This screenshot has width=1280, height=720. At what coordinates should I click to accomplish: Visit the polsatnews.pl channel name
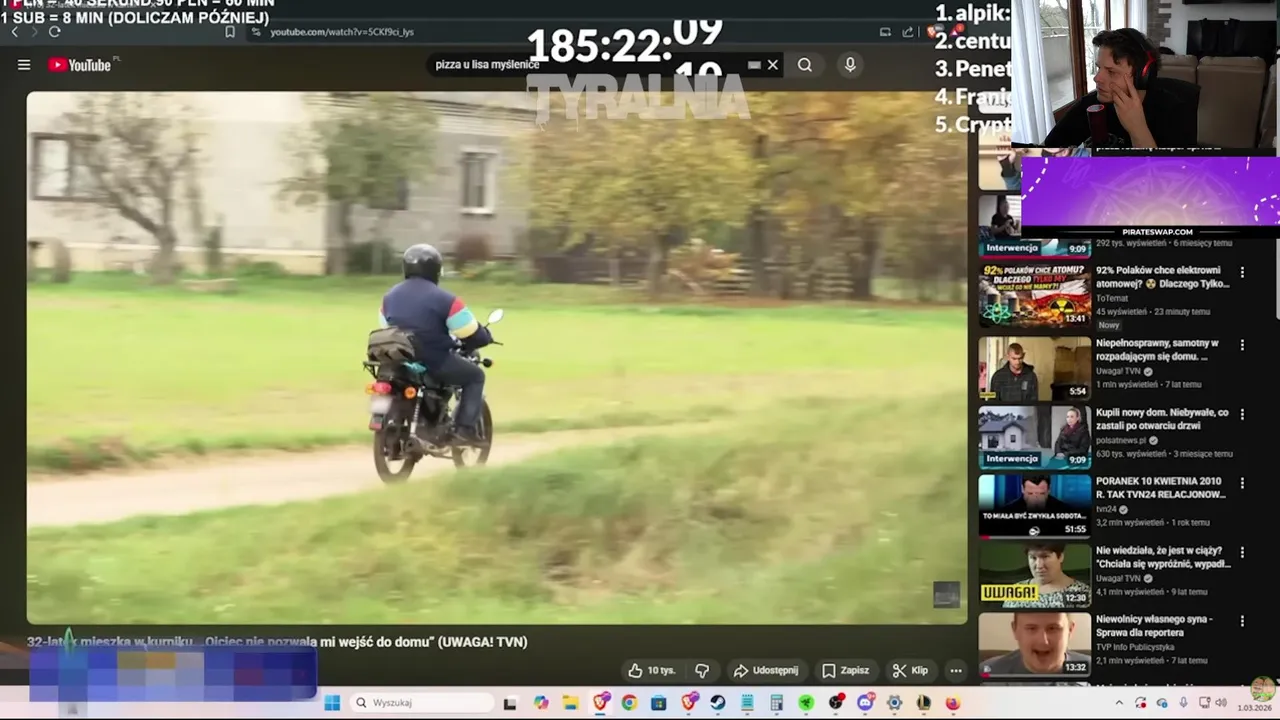1121,440
